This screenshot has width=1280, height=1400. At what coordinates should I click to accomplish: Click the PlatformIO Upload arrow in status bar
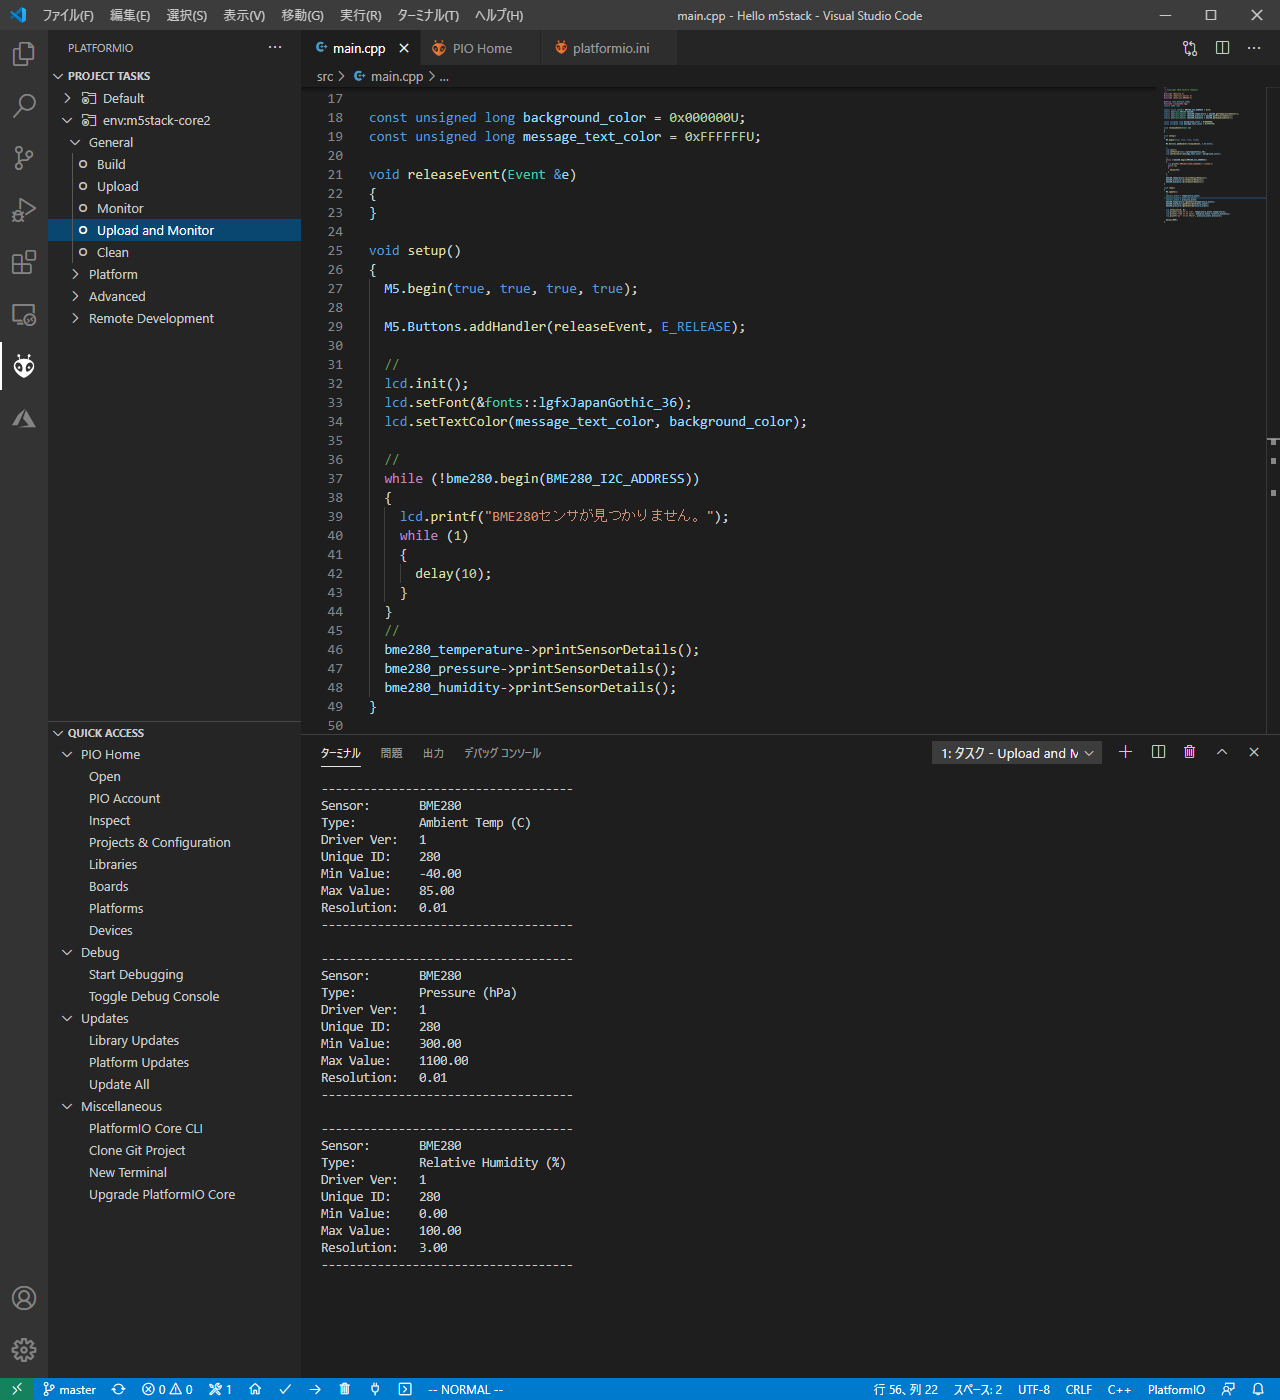pyautogui.click(x=315, y=1389)
